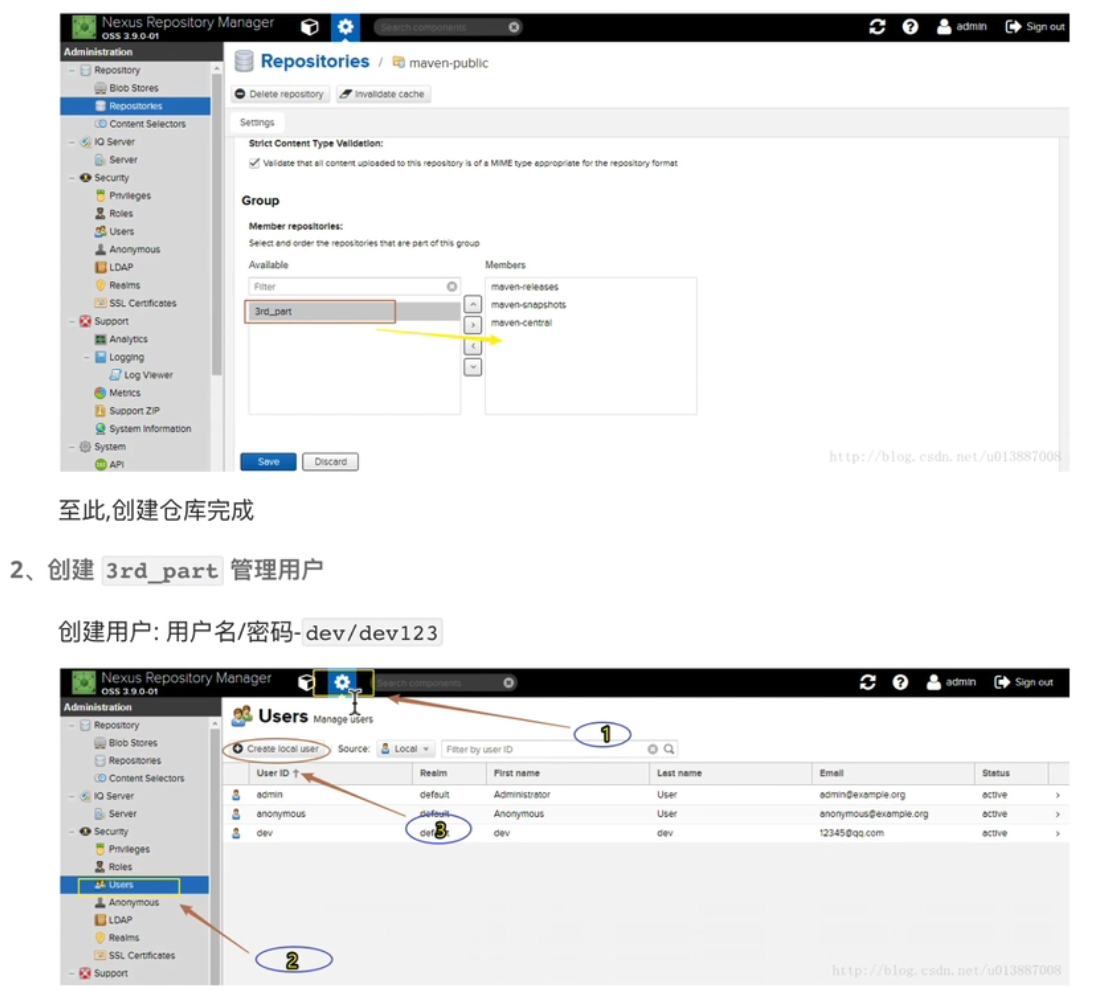
Task: Click the add-to-members right arrow button
Action: (472, 325)
